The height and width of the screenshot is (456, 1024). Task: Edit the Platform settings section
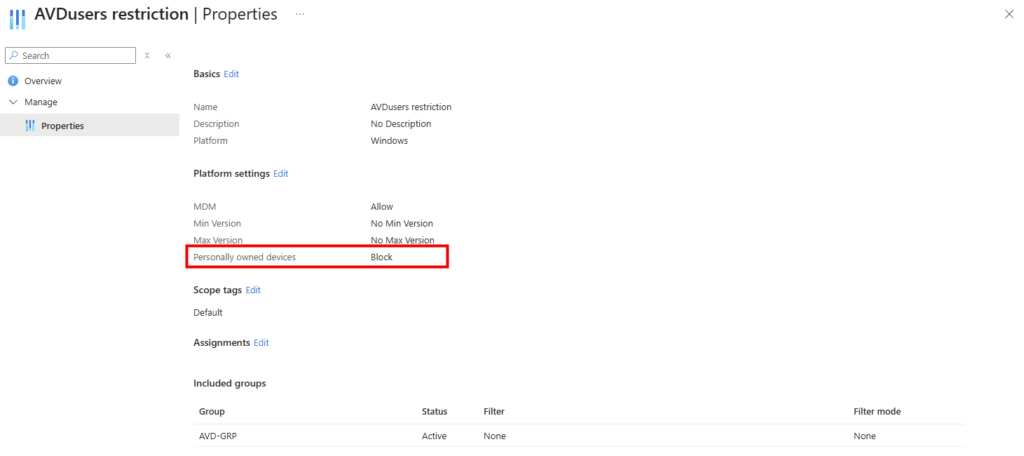pos(281,174)
